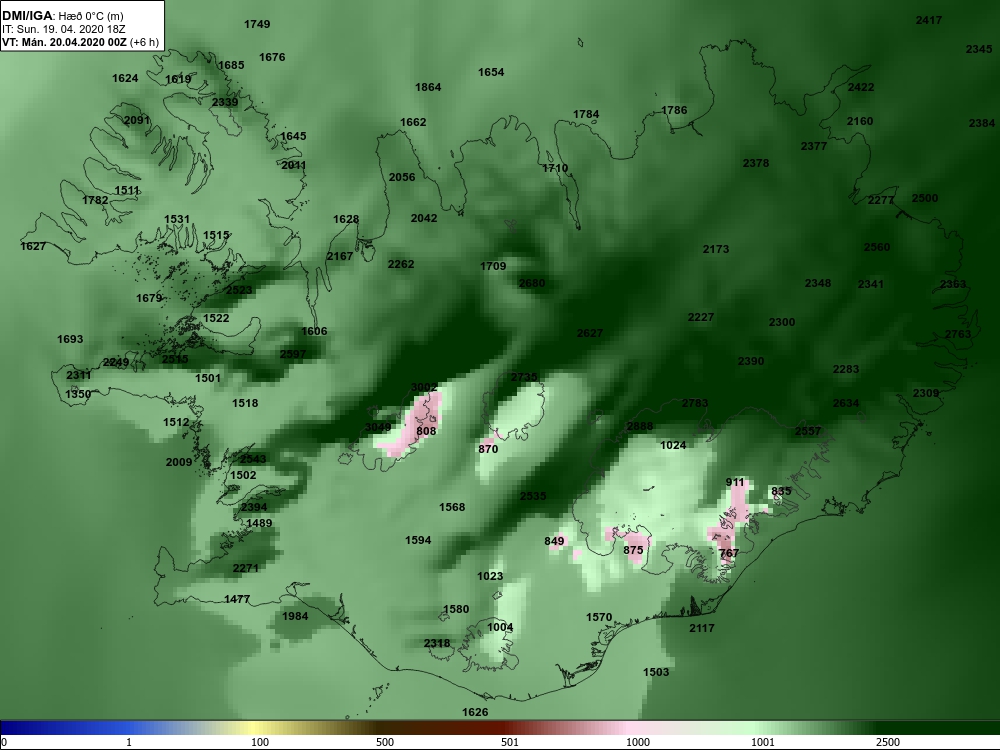
Task: Click the map value 1627 on the western tip
Action: click(33, 246)
